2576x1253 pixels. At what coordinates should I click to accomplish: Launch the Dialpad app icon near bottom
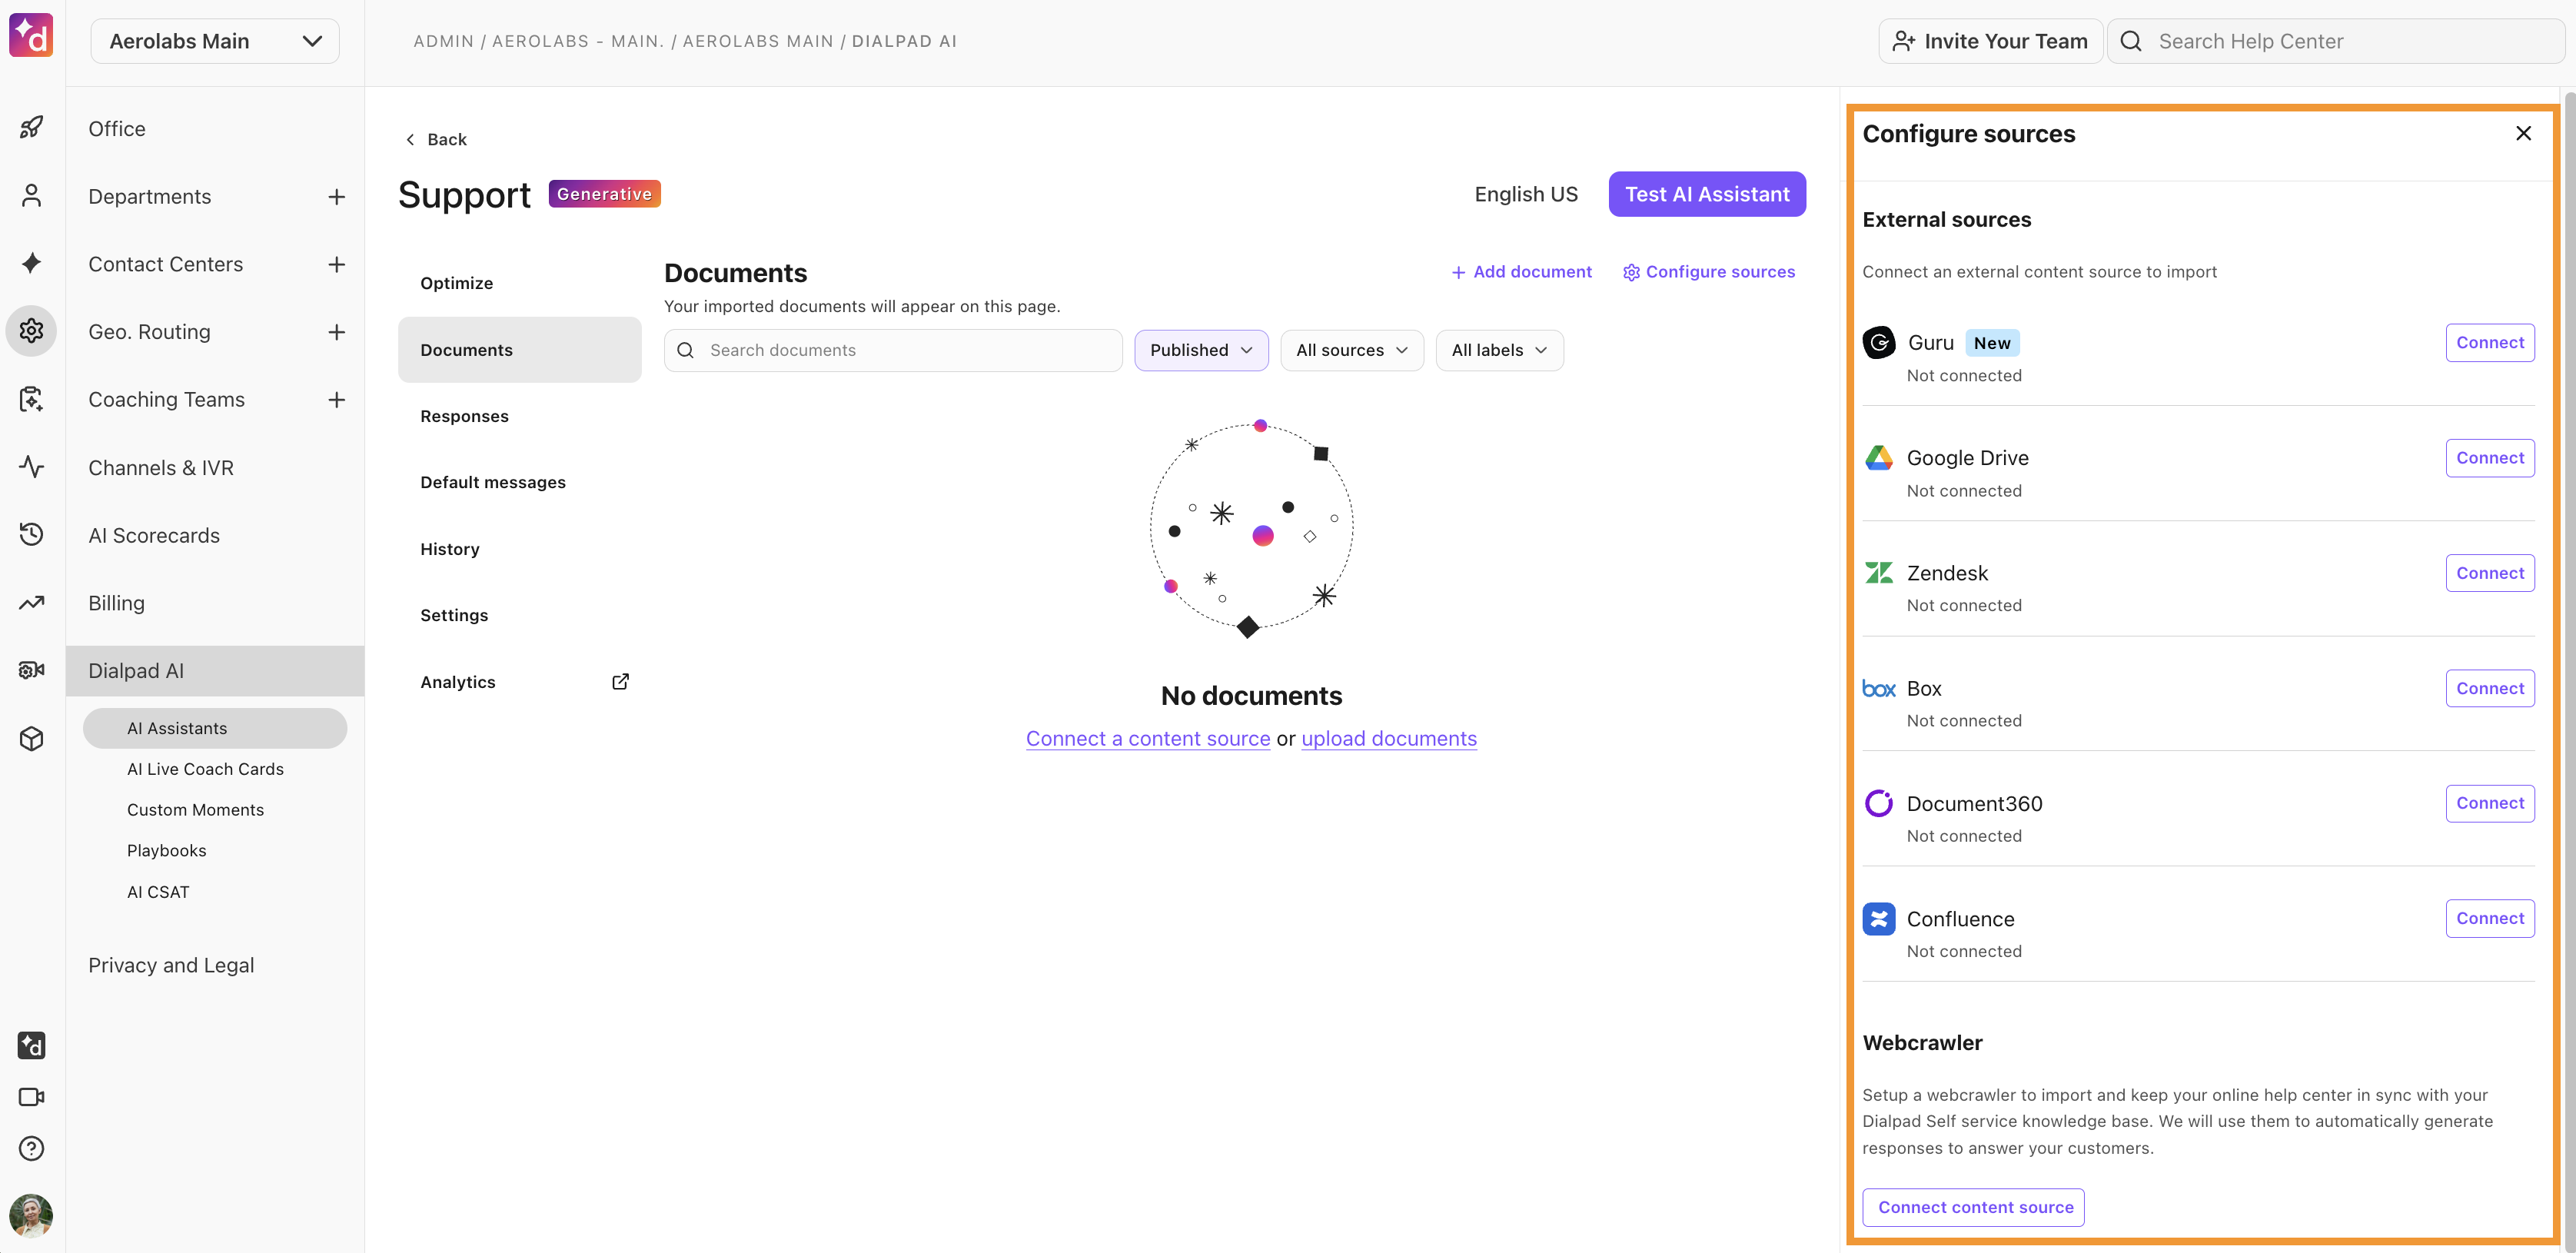[31, 1045]
